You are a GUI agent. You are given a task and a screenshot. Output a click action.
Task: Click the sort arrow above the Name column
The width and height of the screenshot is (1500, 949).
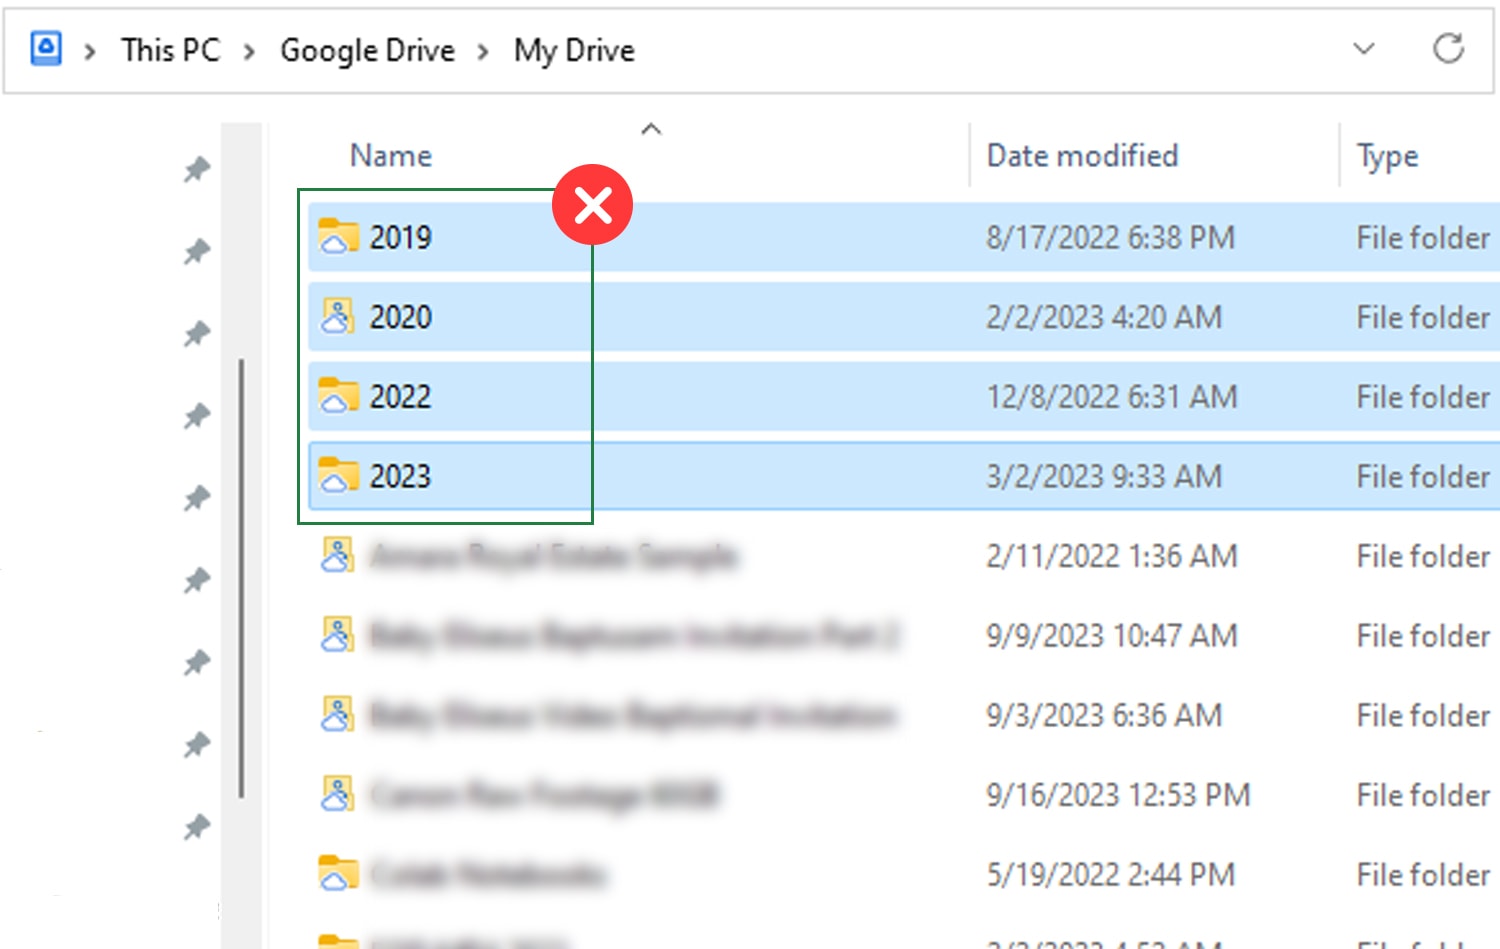pyautogui.click(x=651, y=128)
